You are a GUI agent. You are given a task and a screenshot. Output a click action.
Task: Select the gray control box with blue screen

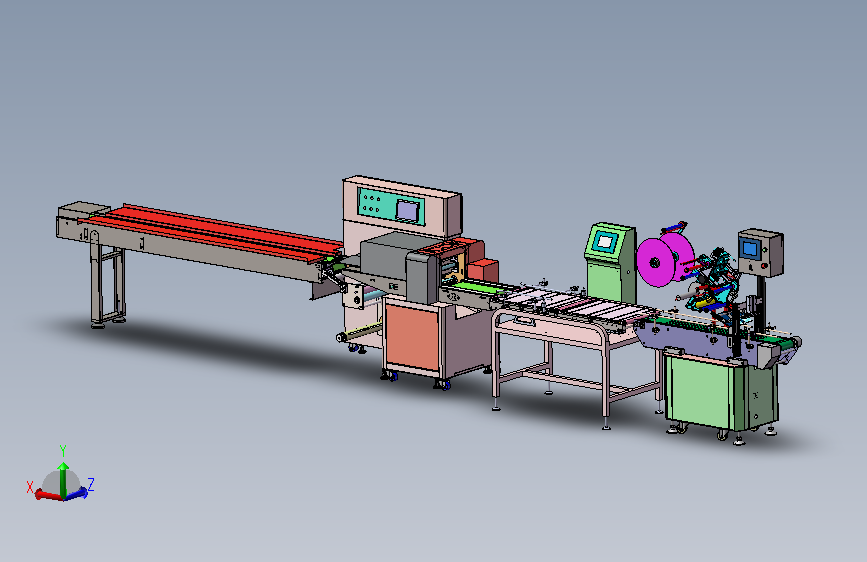pyautogui.click(x=760, y=252)
